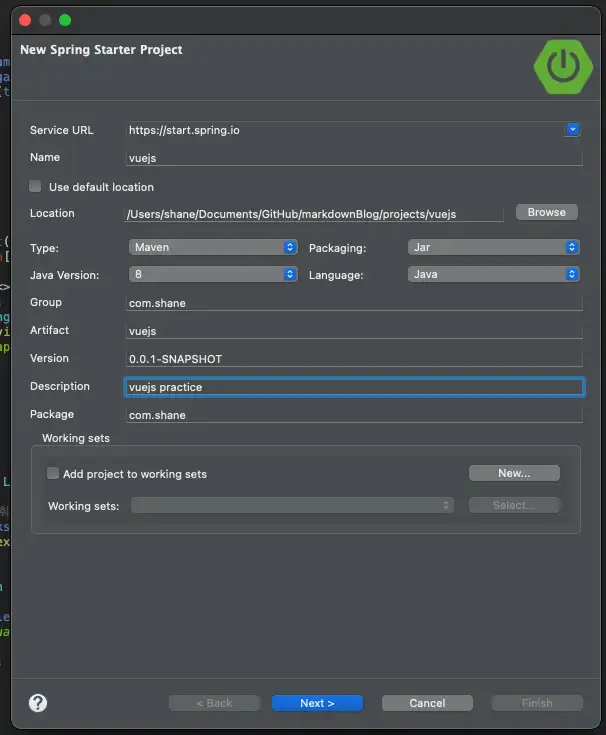Viewport: 606px width, 735px height.
Task: Click the Description field vuejs practice
Action: [354, 387]
